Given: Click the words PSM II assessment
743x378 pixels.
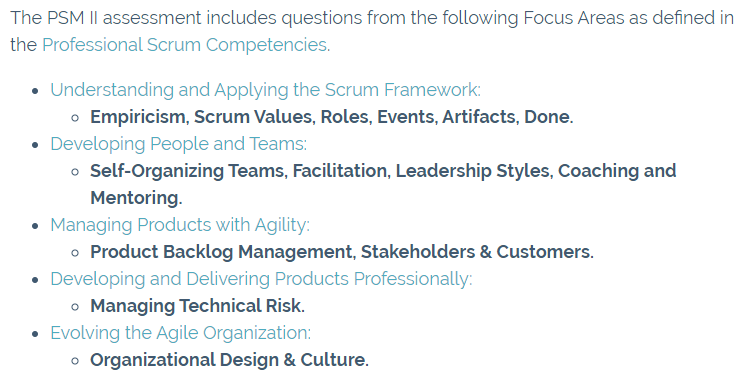Looking at the screenshot, I should coord(124,18).
